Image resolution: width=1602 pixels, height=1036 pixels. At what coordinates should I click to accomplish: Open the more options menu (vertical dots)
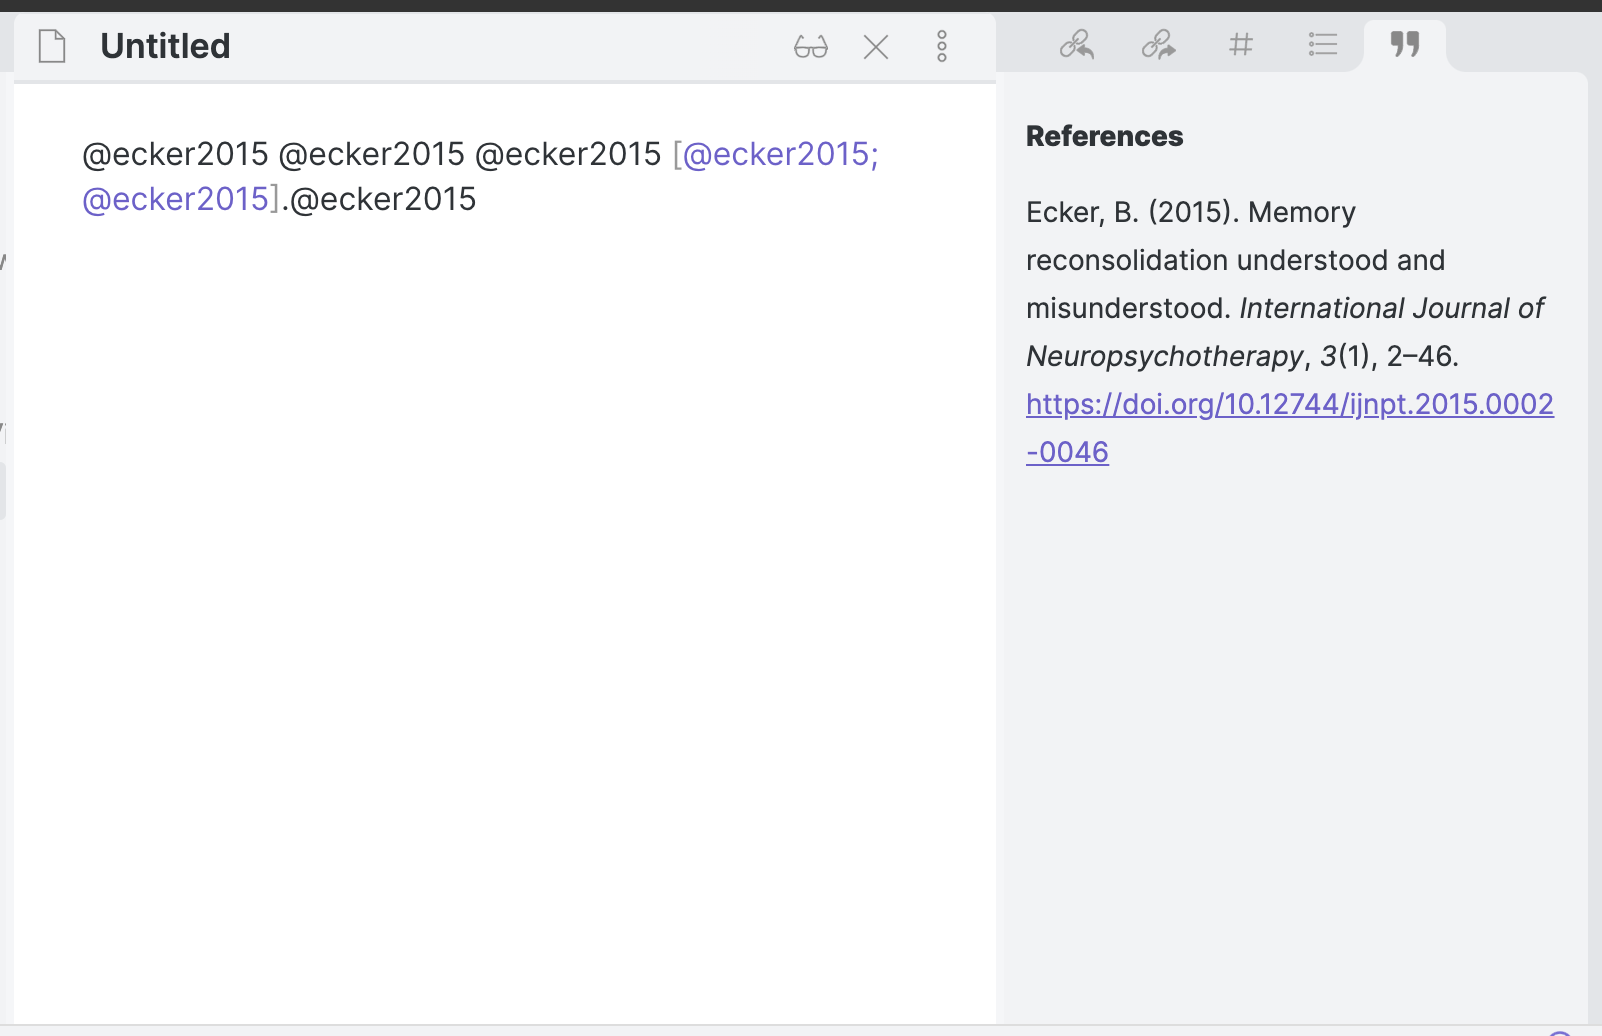click(x=941, y=46)
